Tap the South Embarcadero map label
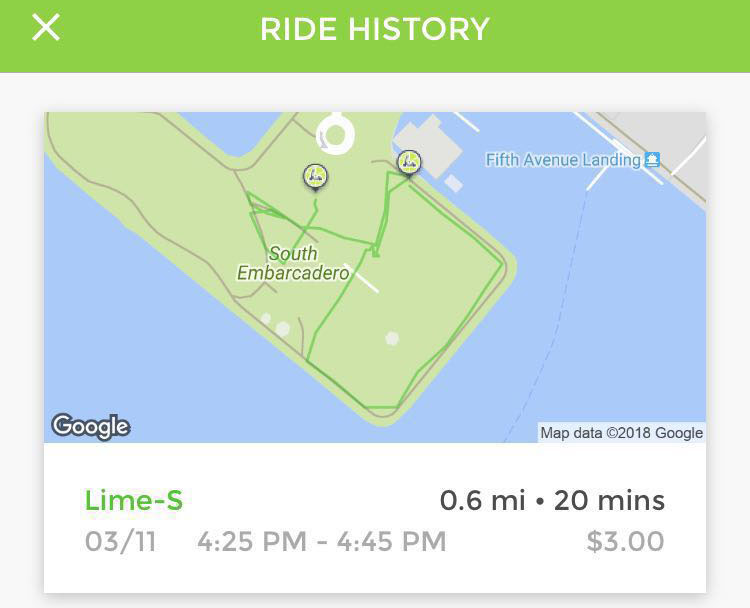The image size is (750, 608). pyautogui.click(x=293, y=263)
